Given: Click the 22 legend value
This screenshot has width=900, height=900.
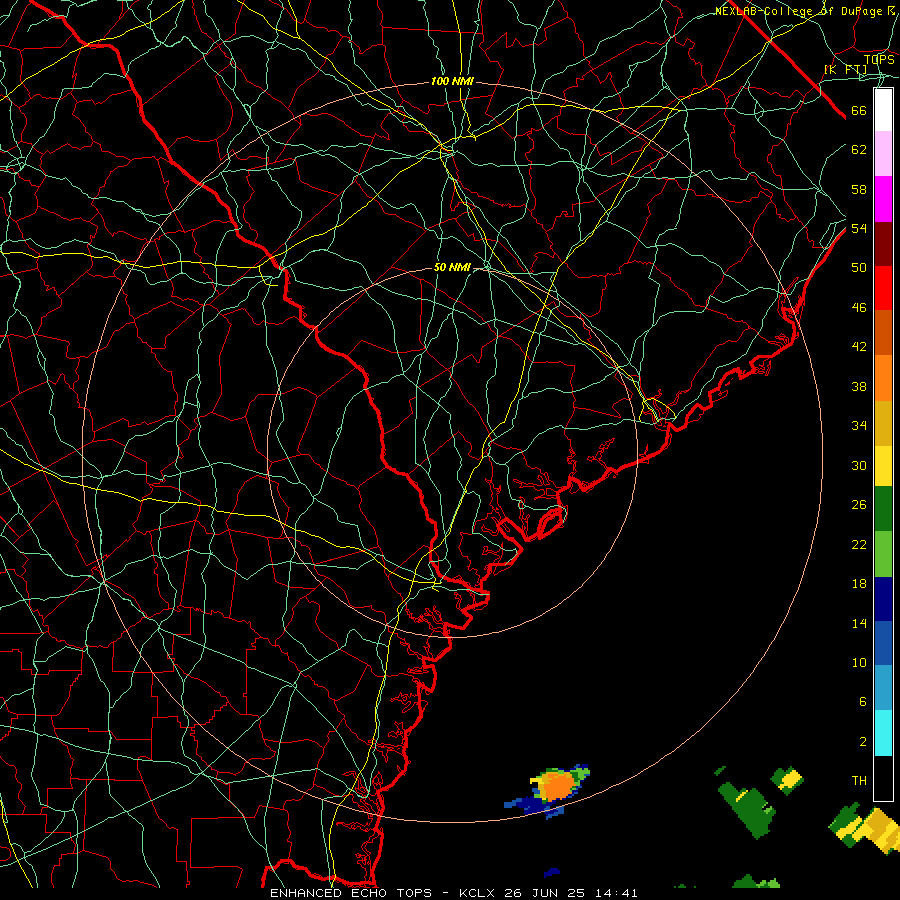Looking at the screenshot, I should click(859, 544).
